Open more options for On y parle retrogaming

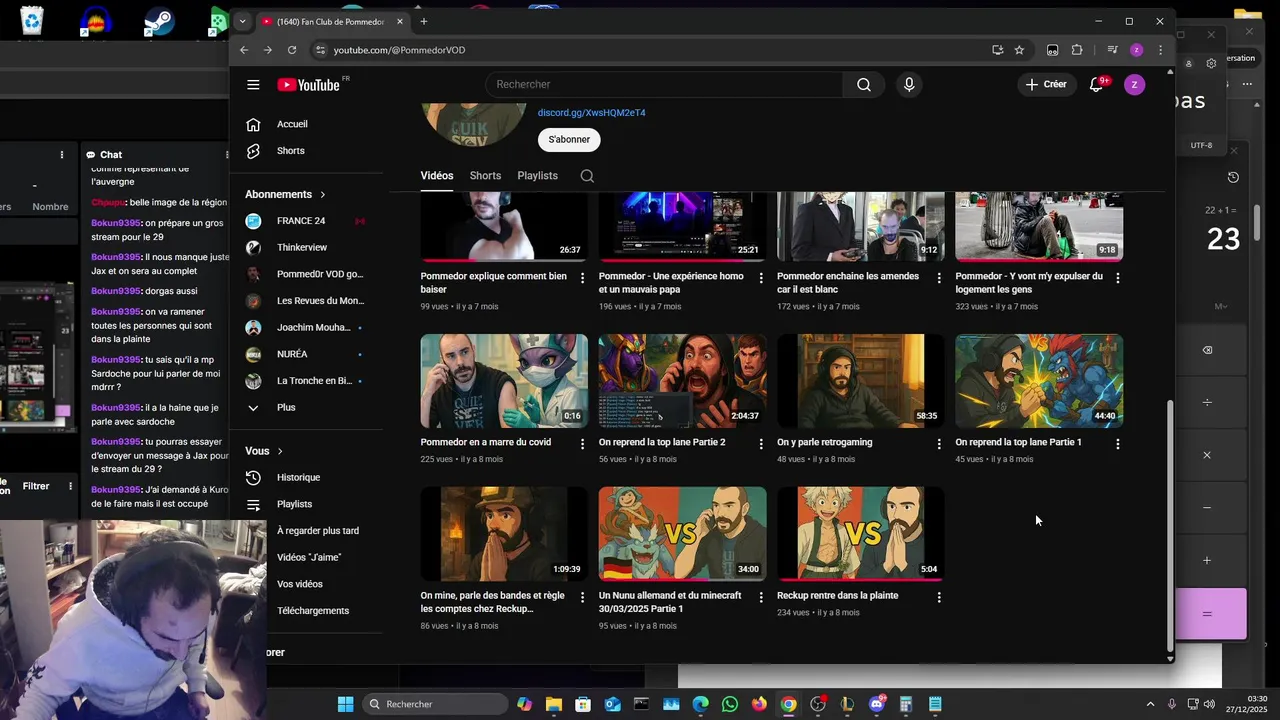click(939, 444)
